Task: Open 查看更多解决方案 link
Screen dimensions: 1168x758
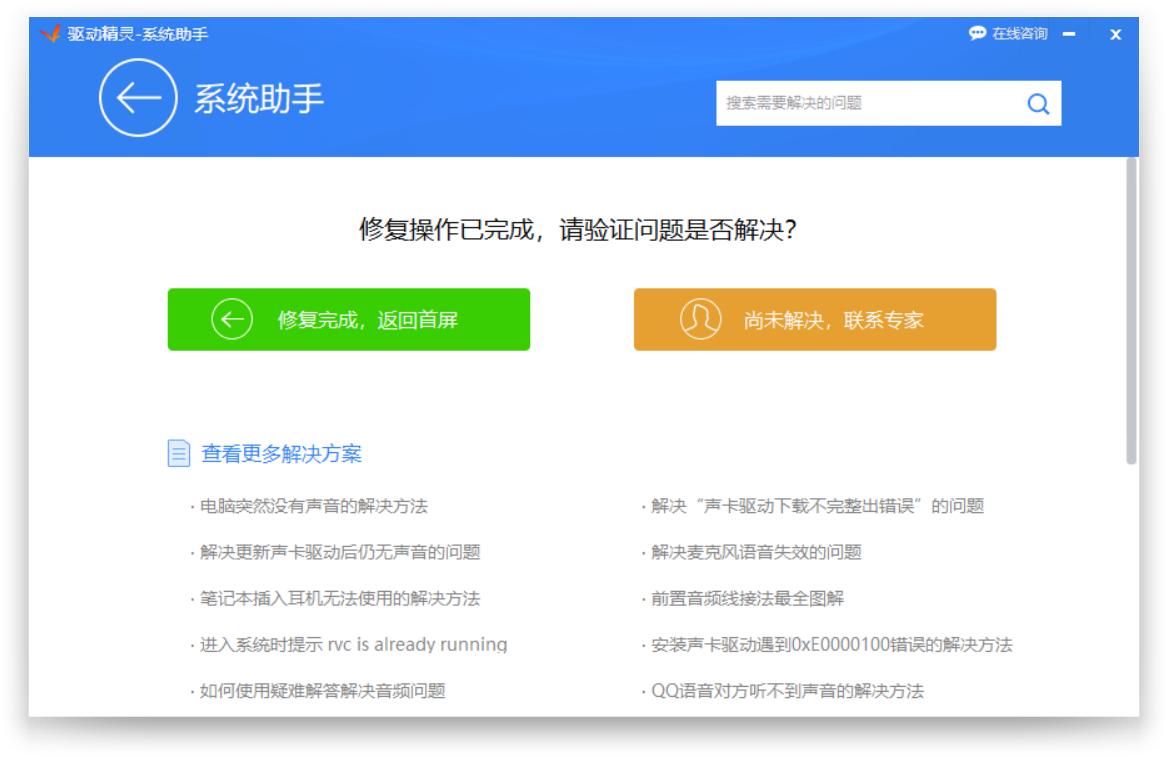Action: [x=281, y=454]
